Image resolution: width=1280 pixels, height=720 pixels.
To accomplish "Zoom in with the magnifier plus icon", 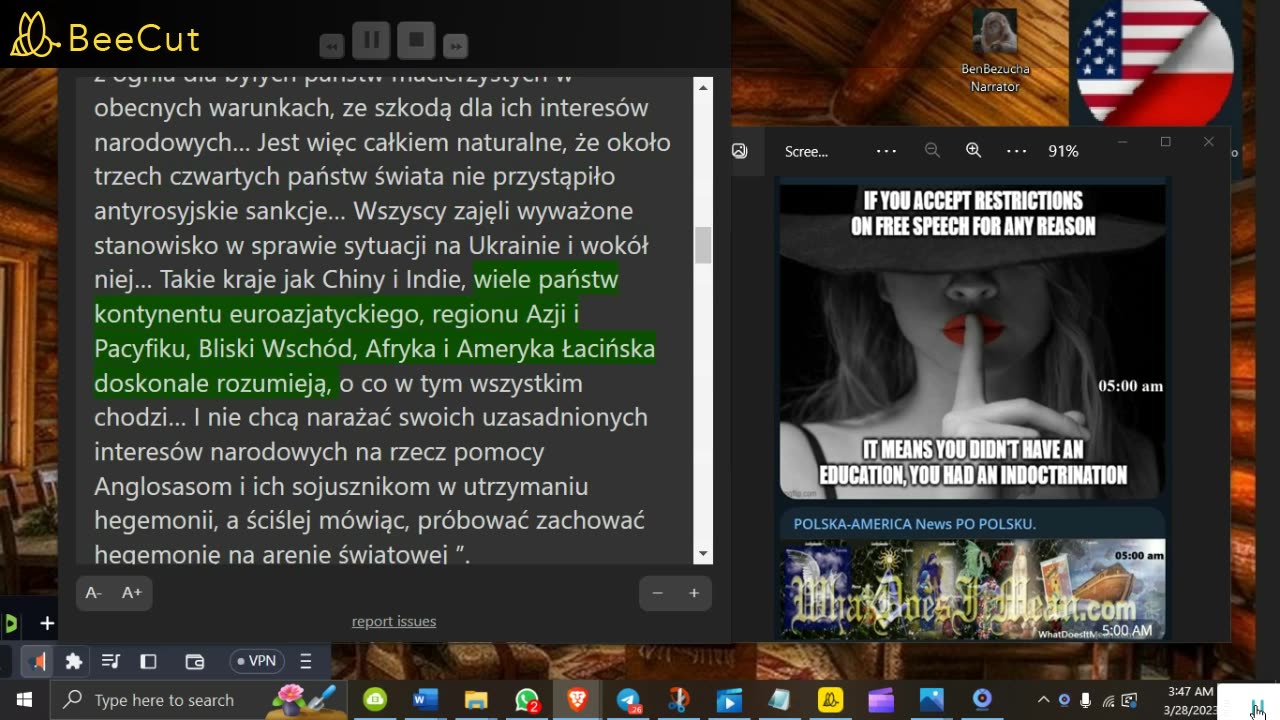I will pyautogui.click(x=973, y=151).
